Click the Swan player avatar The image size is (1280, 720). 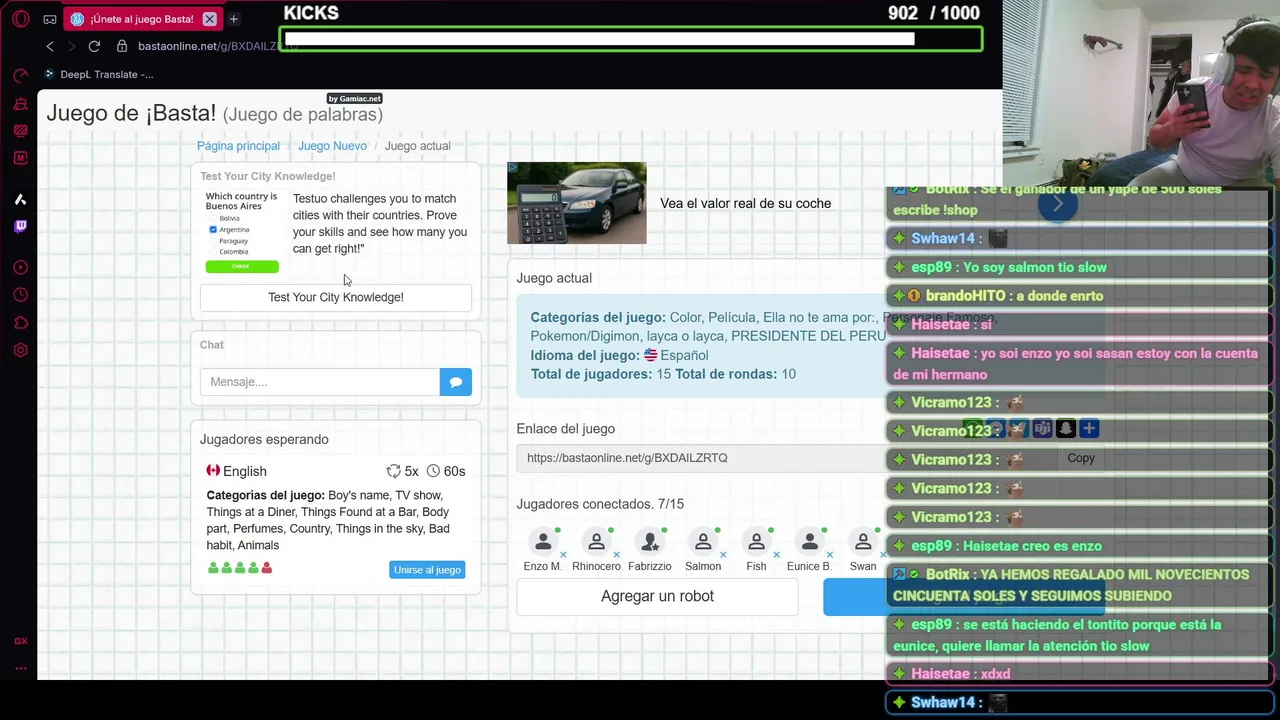[x=863, y=542]
